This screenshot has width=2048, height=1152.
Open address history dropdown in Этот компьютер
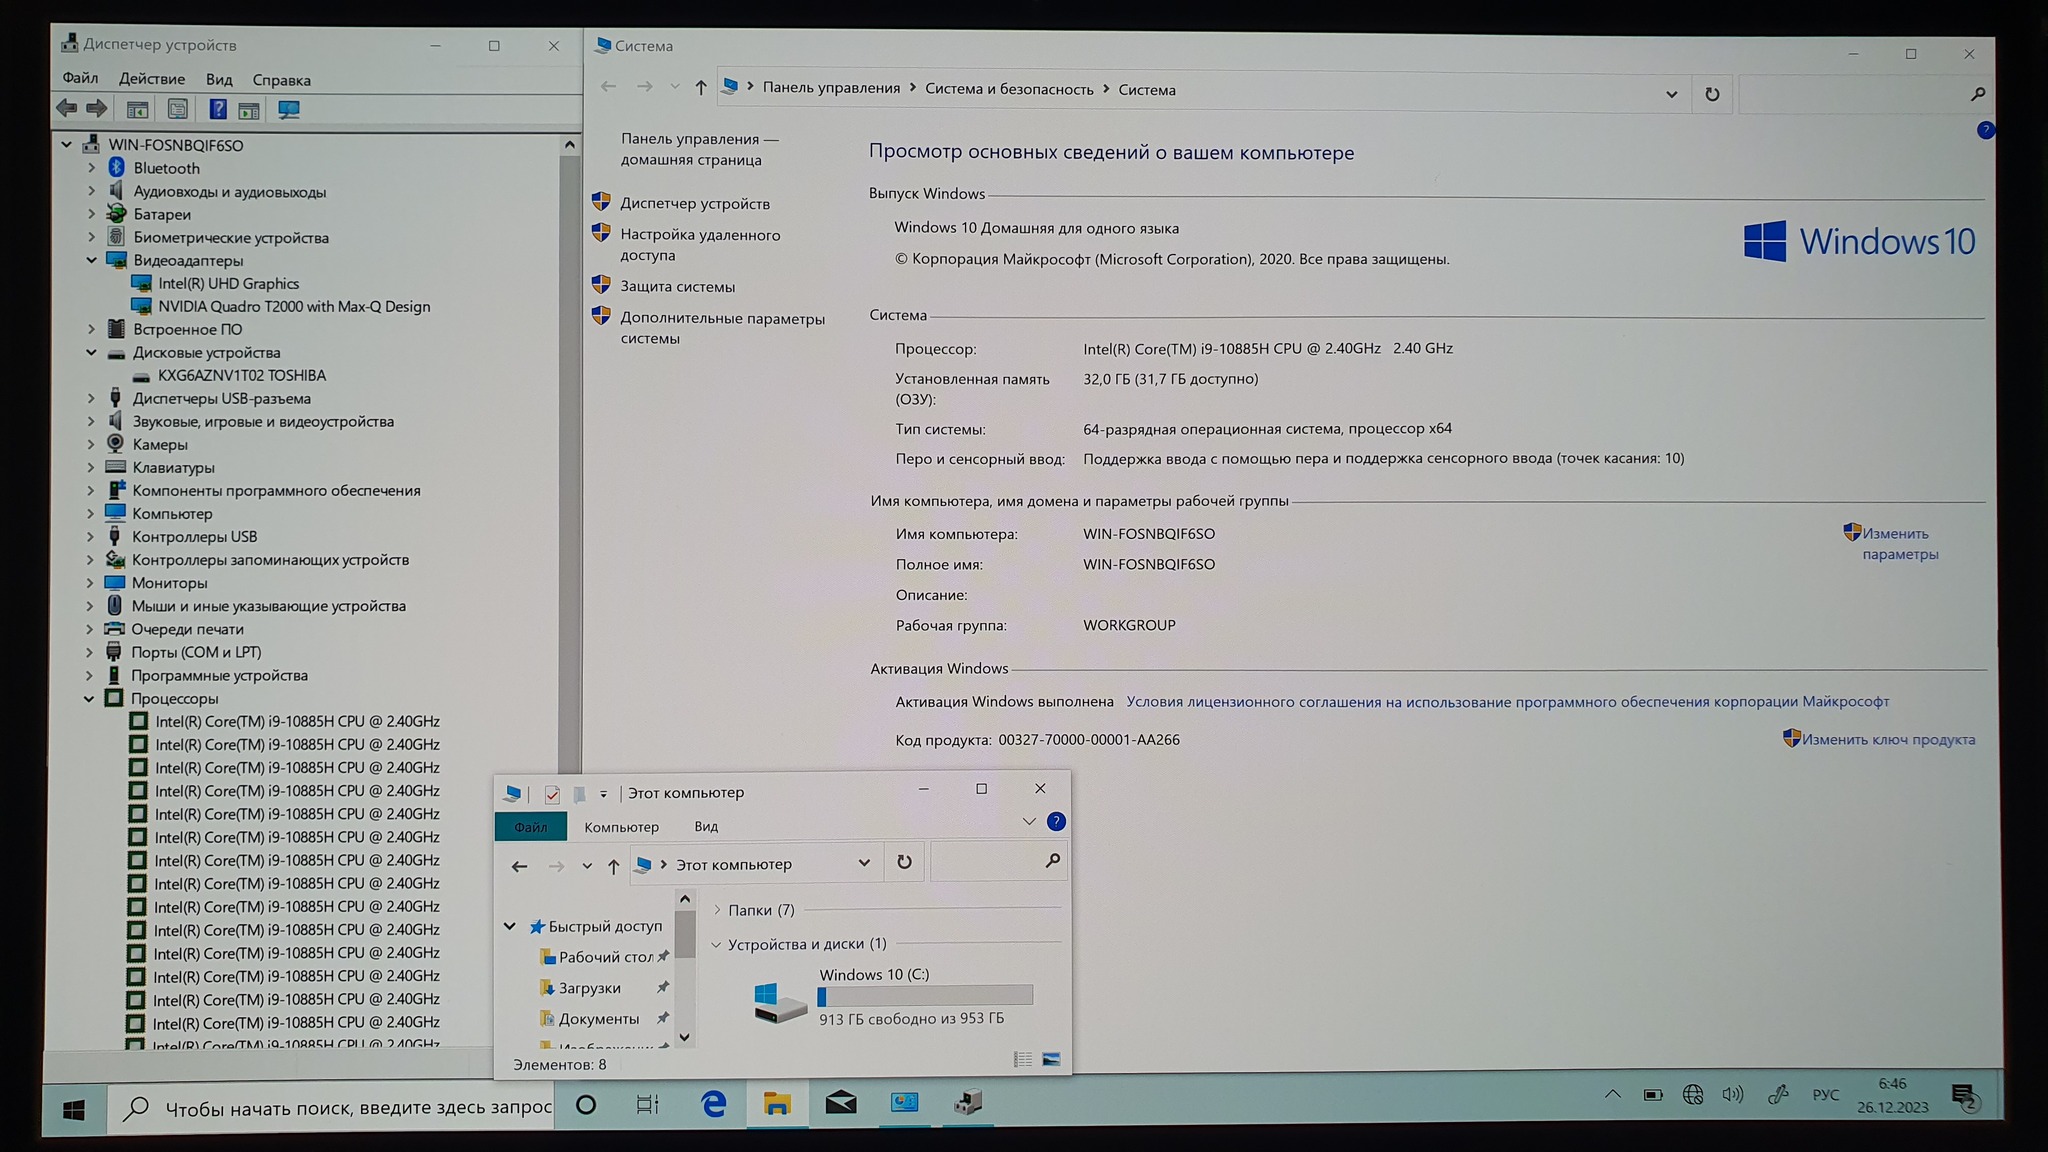pyautogui.click(x=864, y=863)
